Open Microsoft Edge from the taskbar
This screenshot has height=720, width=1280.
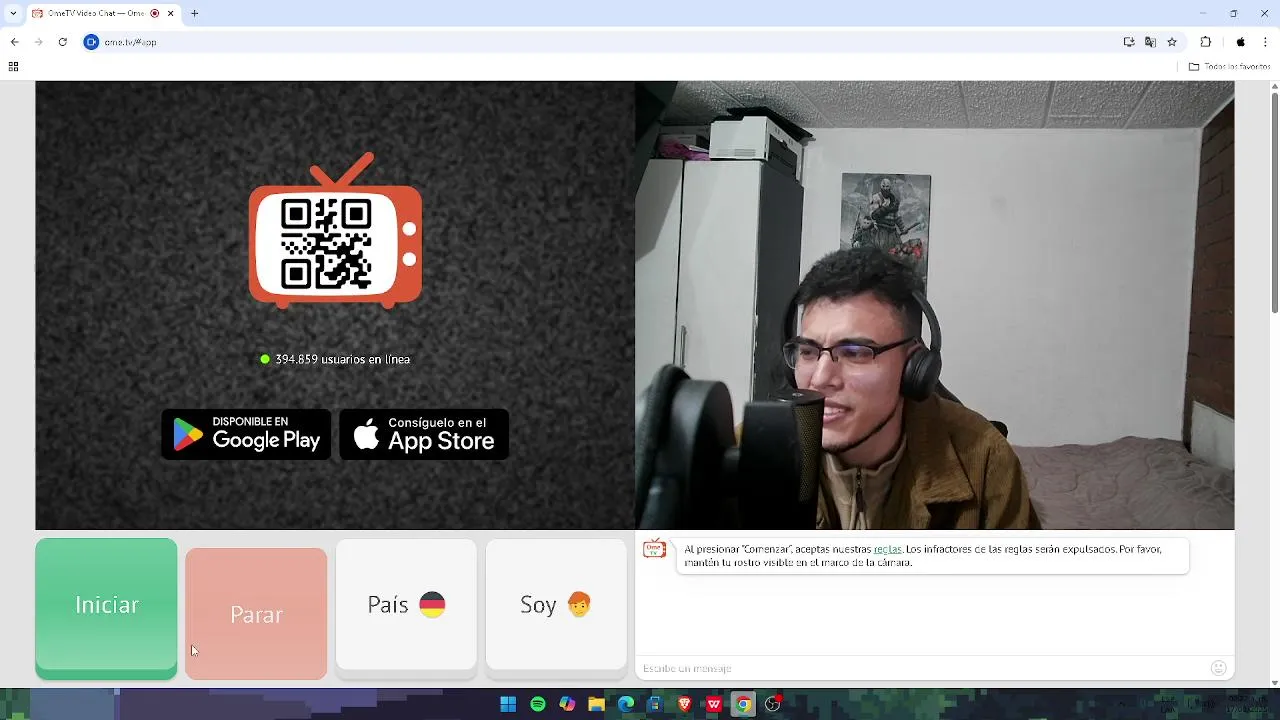[x=626, y=704]
